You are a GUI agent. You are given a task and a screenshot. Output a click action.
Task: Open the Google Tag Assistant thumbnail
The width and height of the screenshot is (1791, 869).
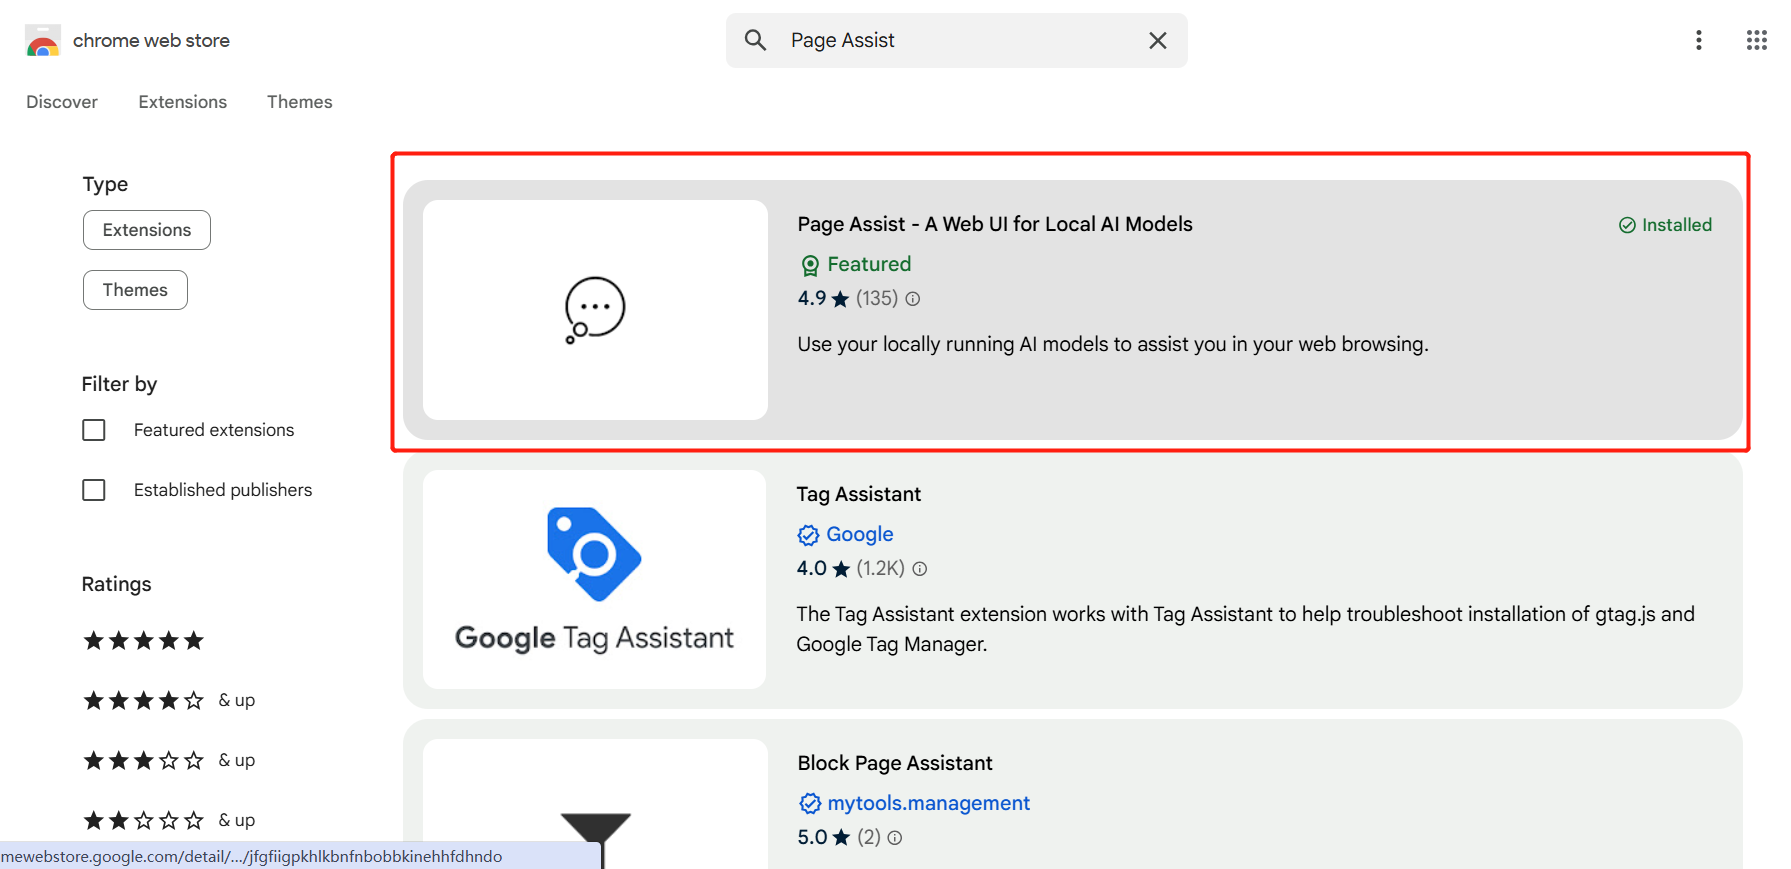point(594,579)
